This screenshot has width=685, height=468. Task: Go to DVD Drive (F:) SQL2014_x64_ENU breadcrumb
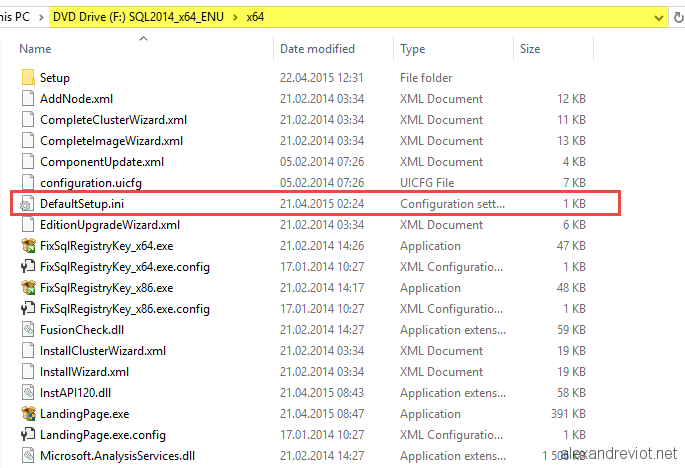pos(138,17)
